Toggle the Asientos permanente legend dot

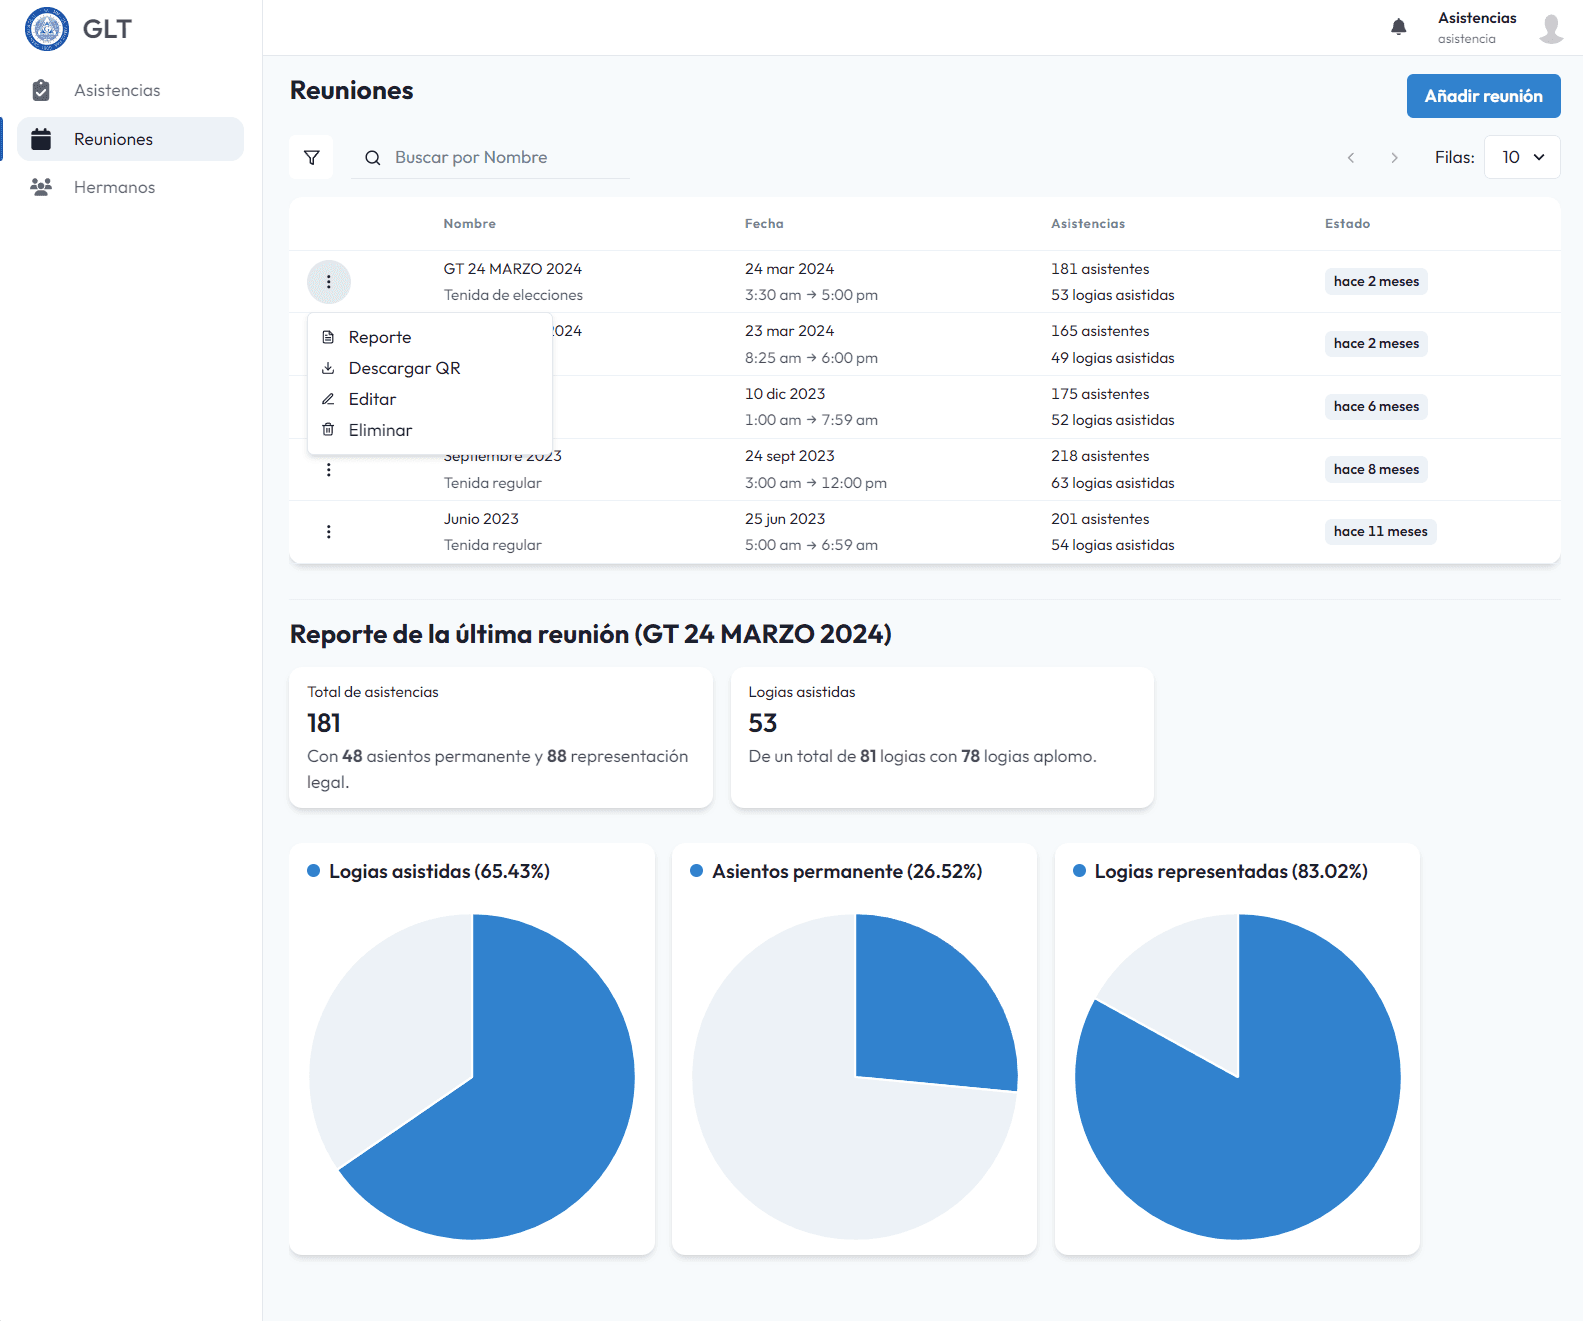pyautogui.click(x=697, y=871)
